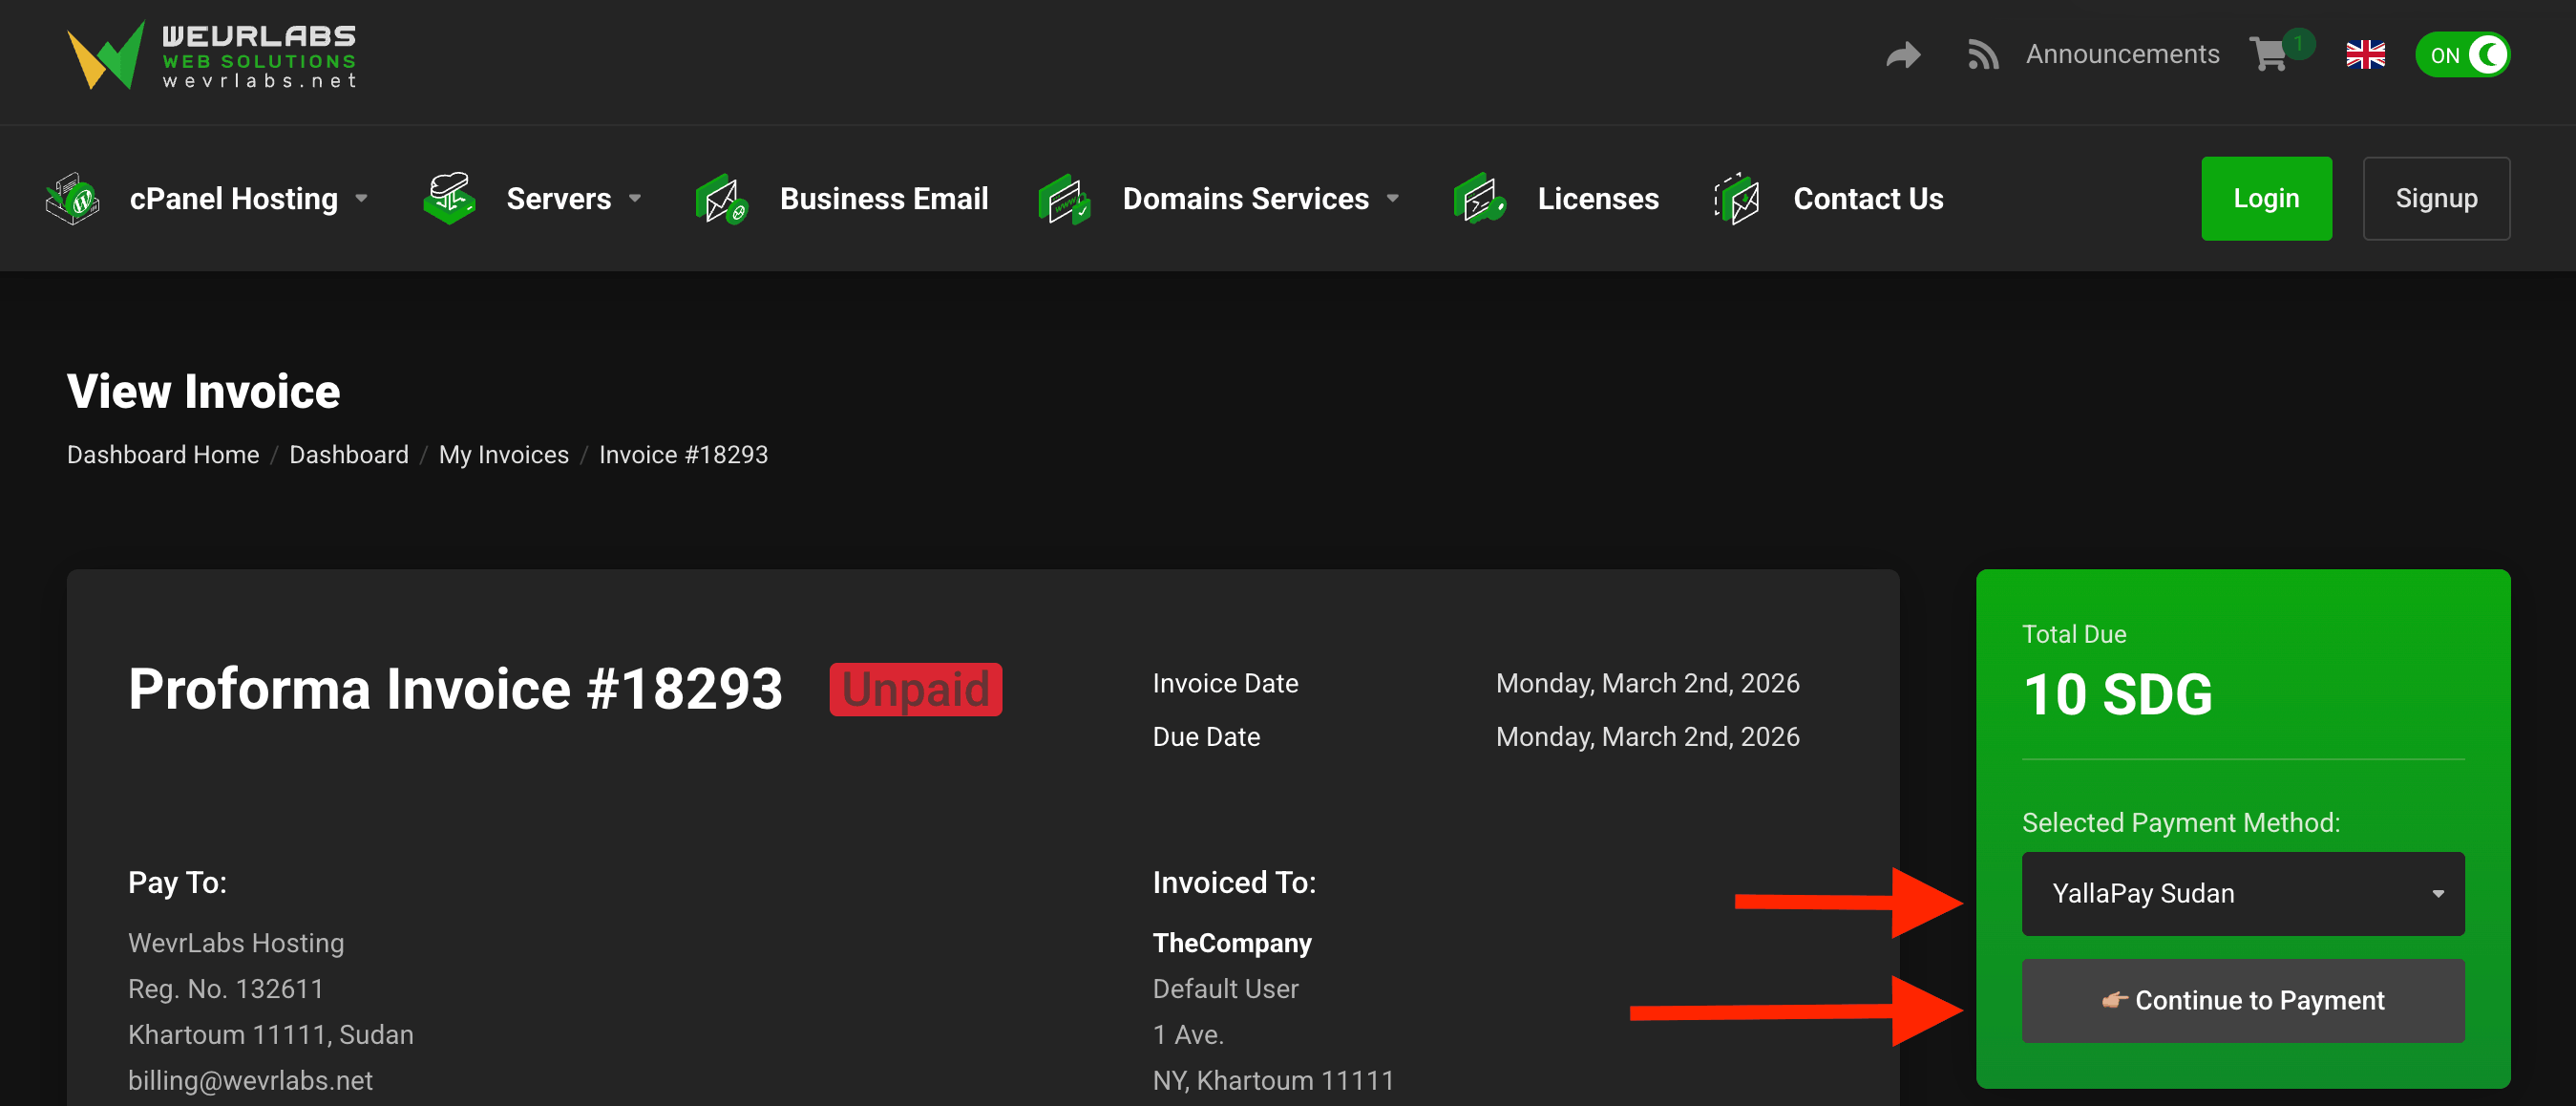The height and width of the screenshot is (1106, 2576).
Task: Click the UK flag language icon
Action: pos(2365,55)
